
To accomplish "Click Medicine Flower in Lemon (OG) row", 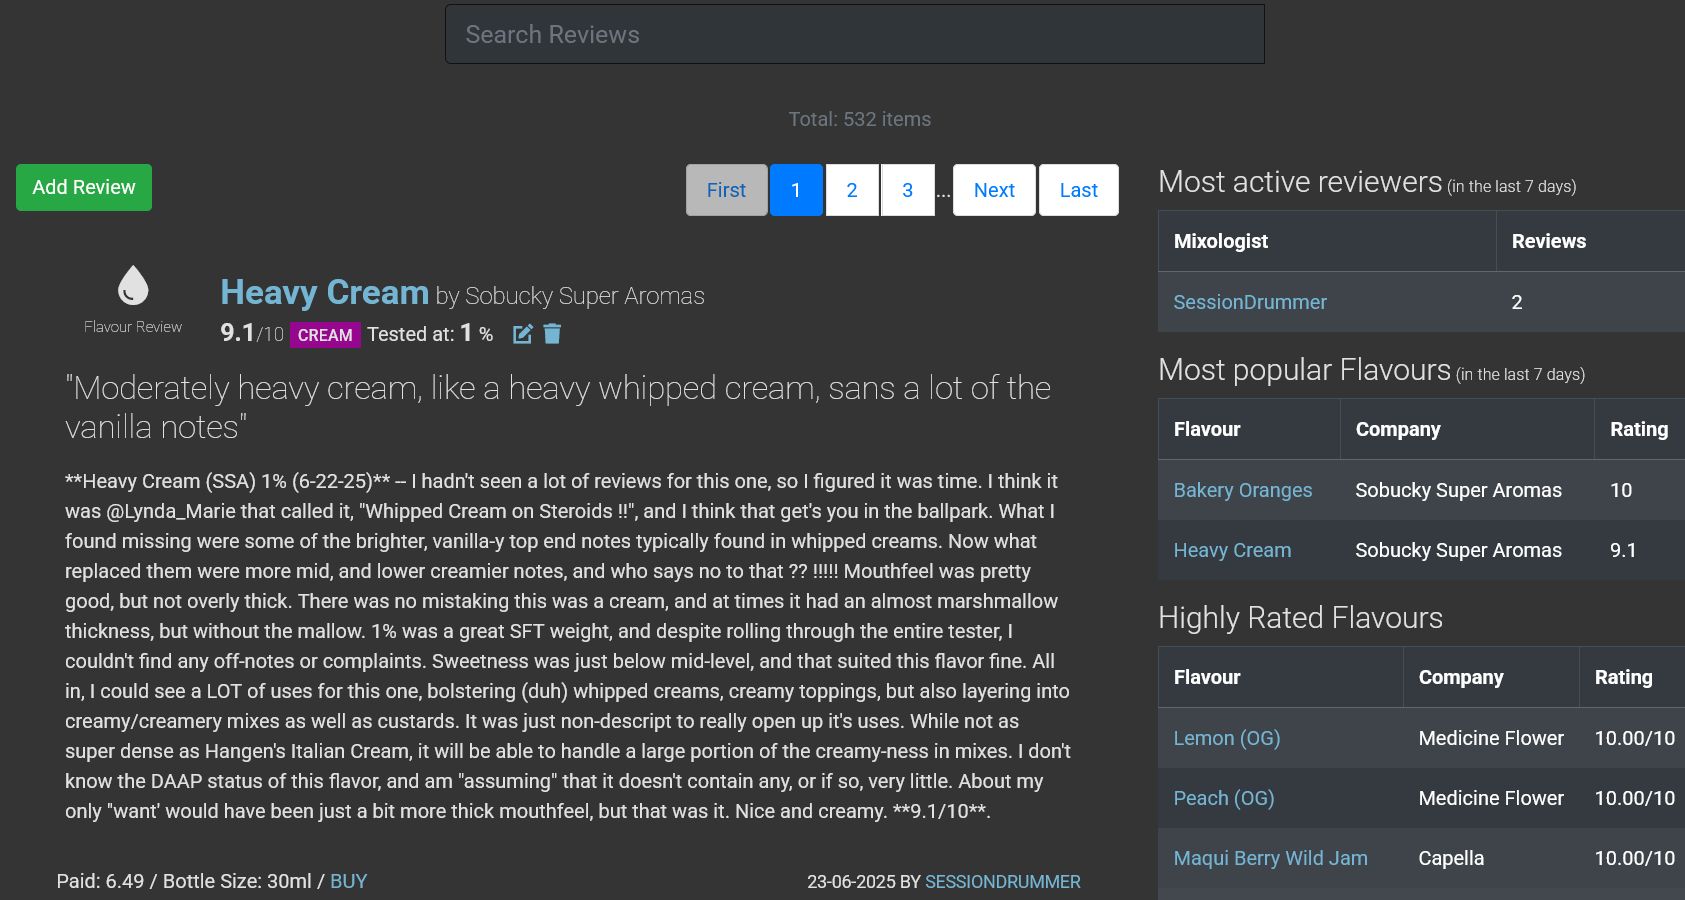I will (x=1491, y=738).
